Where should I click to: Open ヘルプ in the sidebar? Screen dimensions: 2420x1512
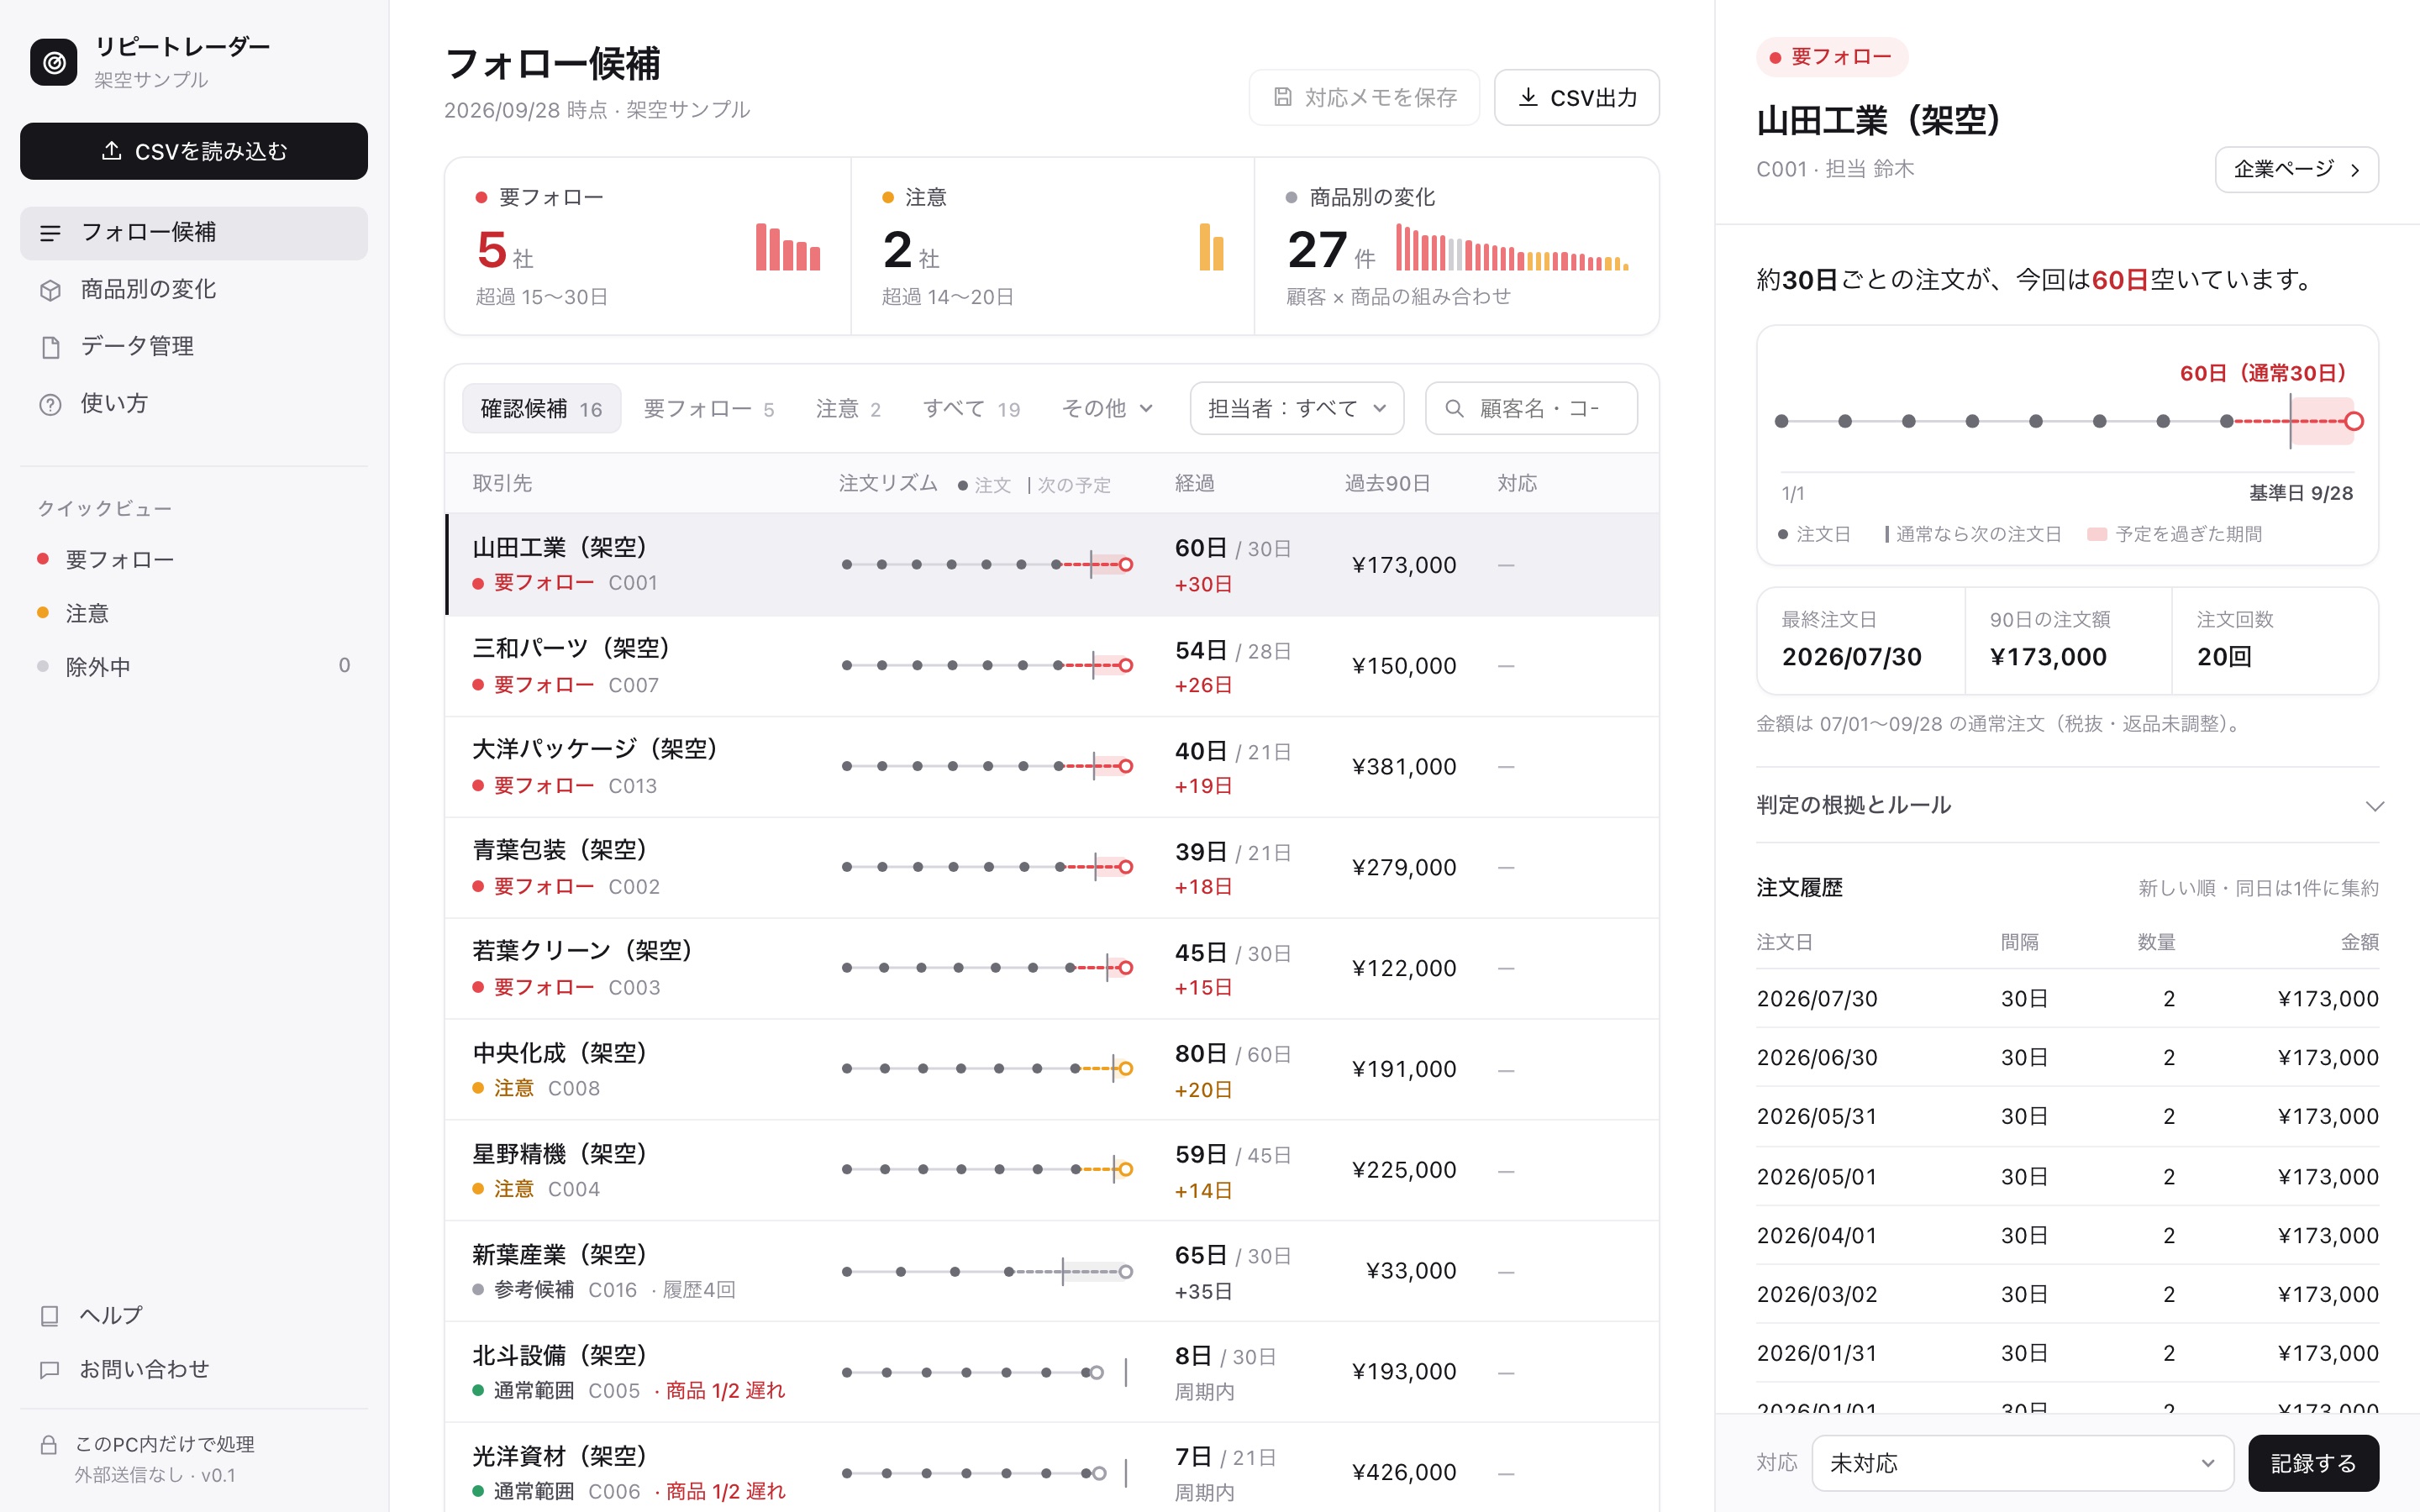coord(194,1316)
